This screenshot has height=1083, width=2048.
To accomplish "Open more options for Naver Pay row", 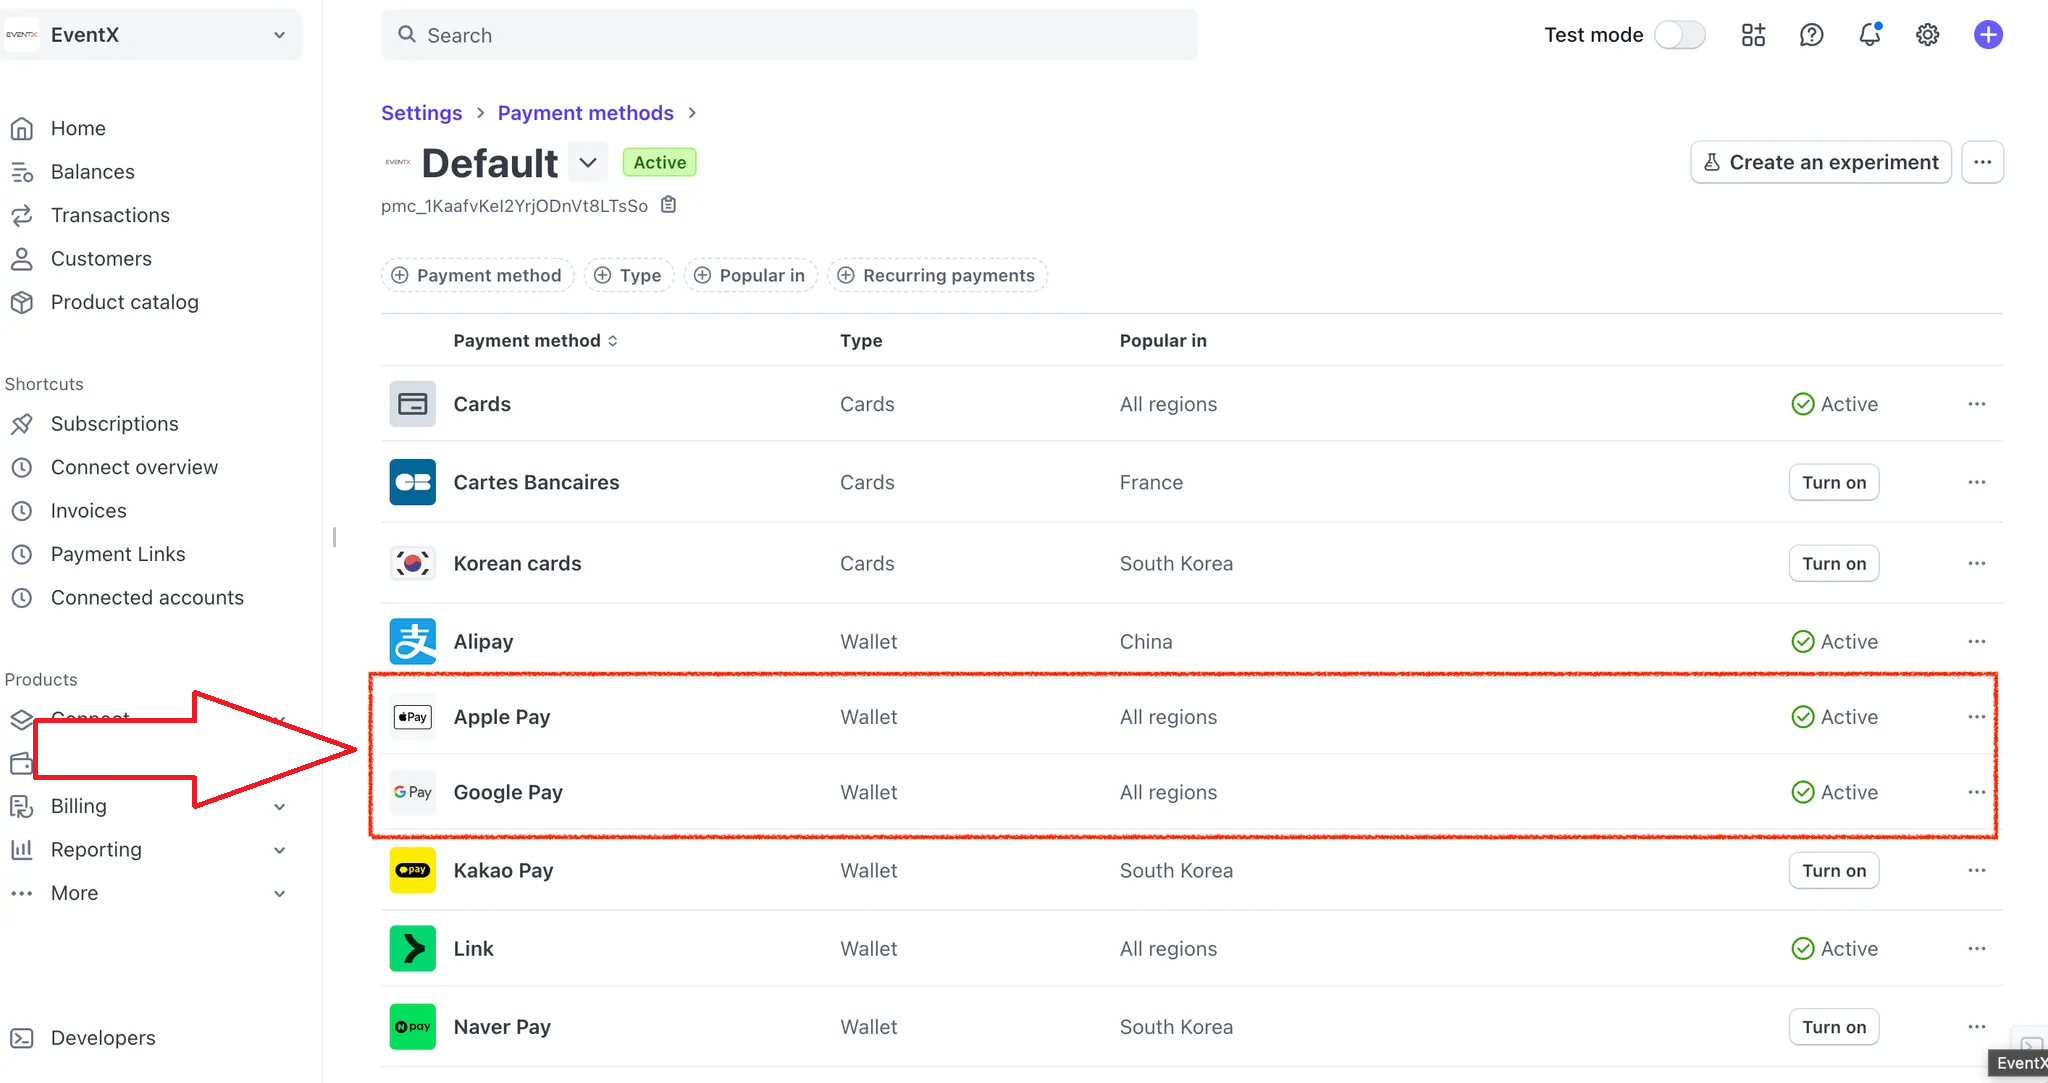I will [x=1976, y=1027].
